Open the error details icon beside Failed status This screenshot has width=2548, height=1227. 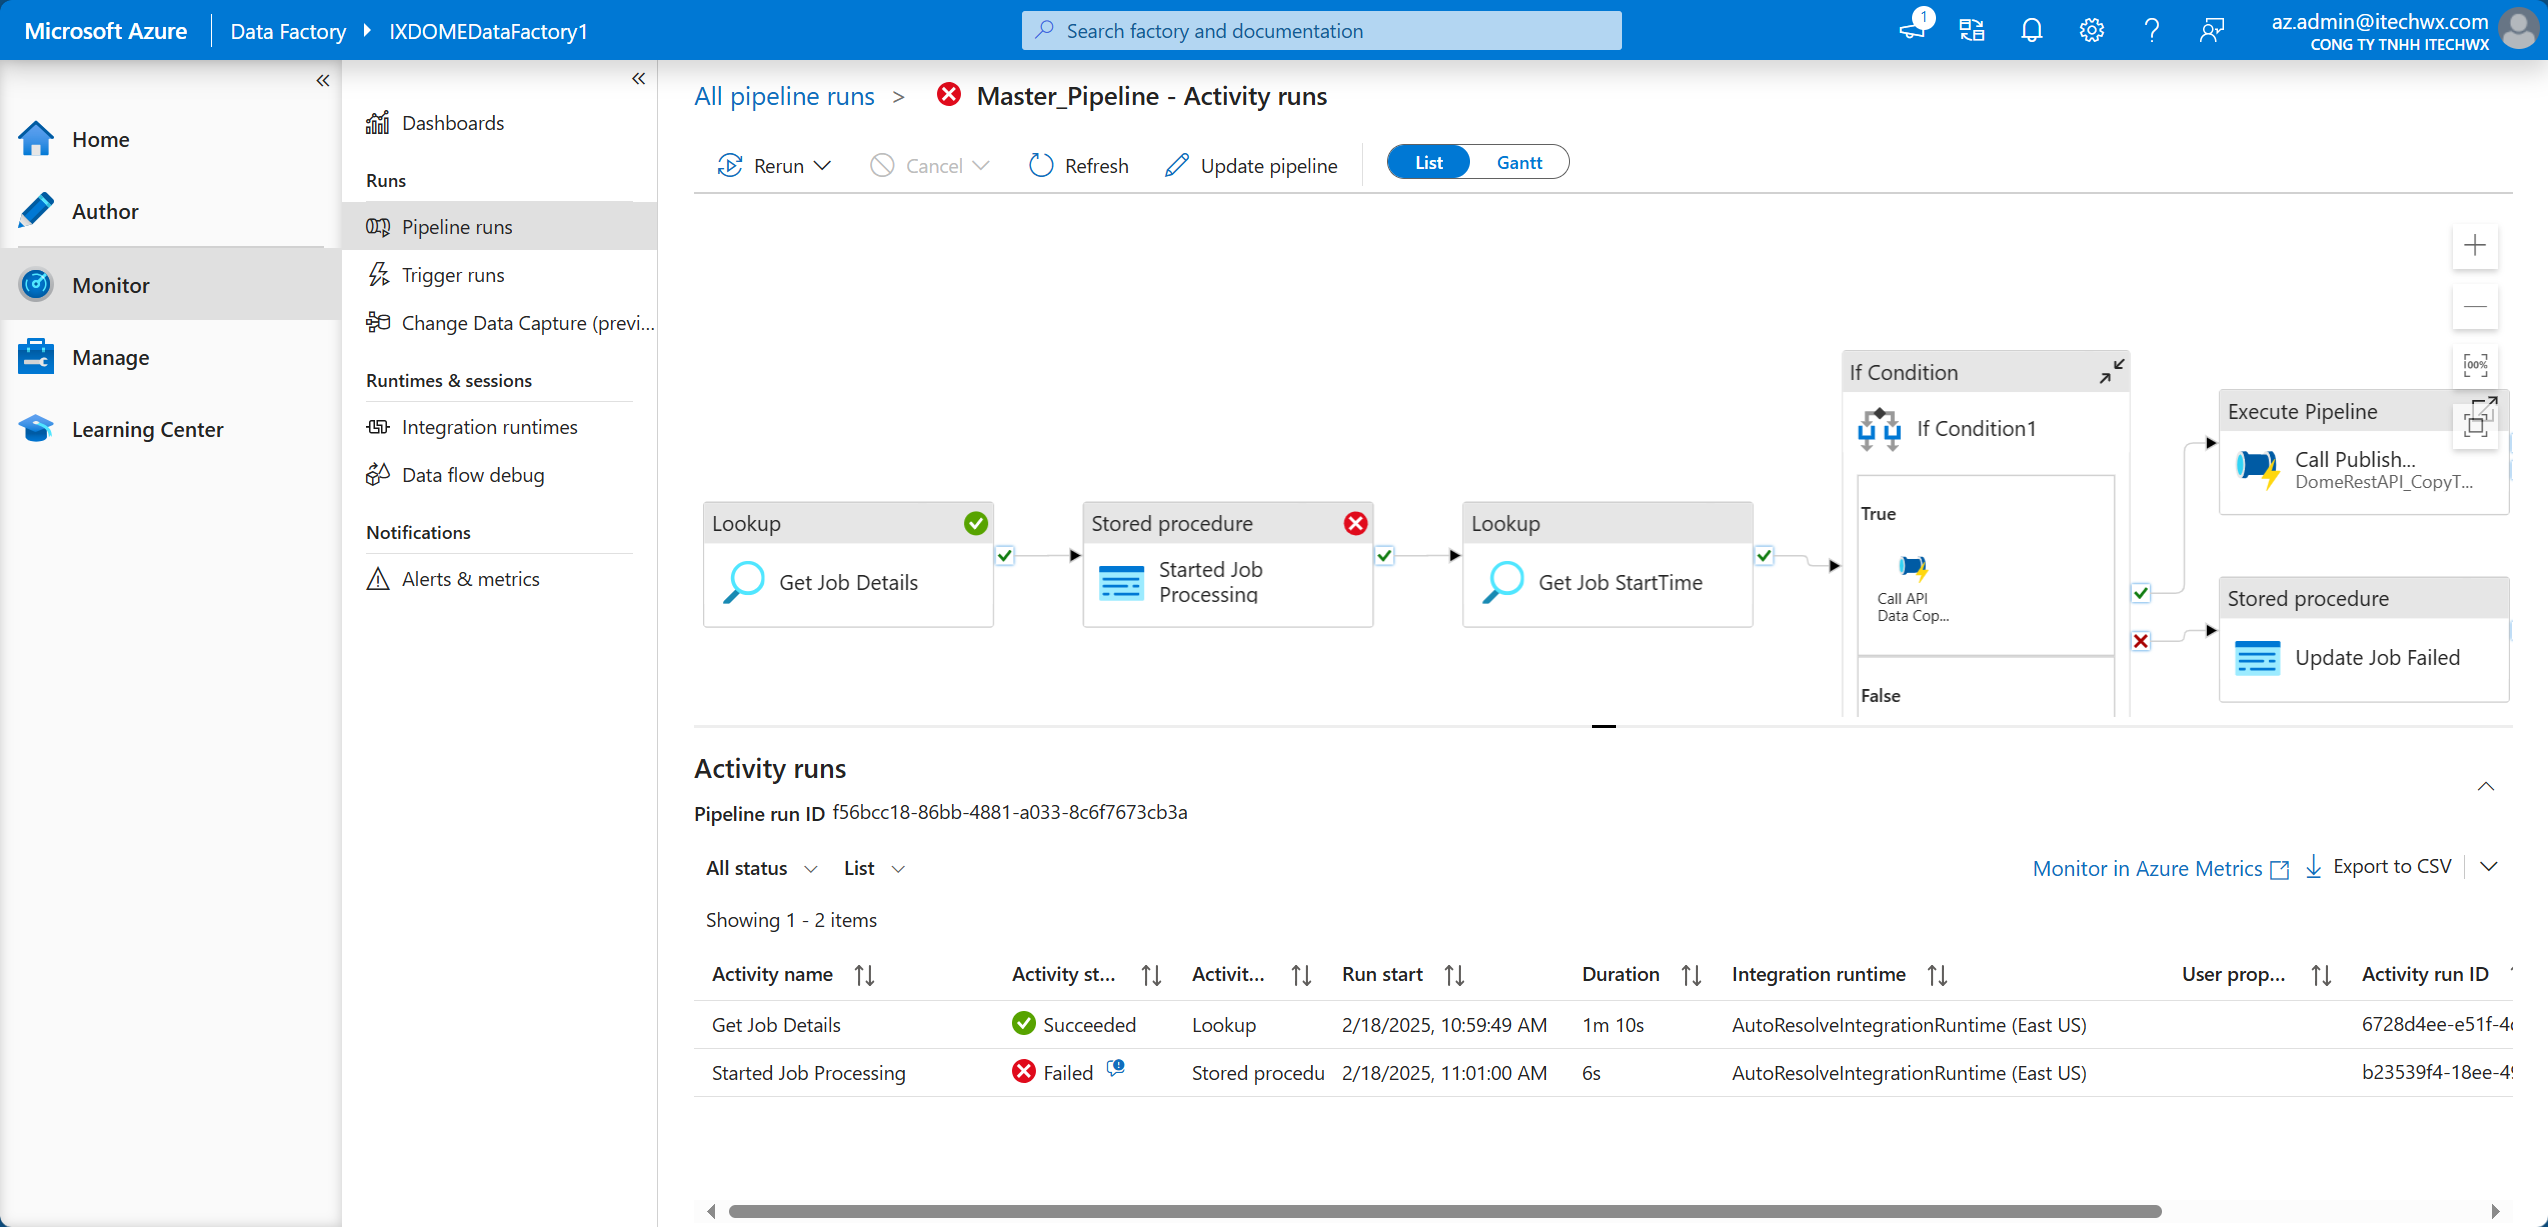pos(1116,1069)
